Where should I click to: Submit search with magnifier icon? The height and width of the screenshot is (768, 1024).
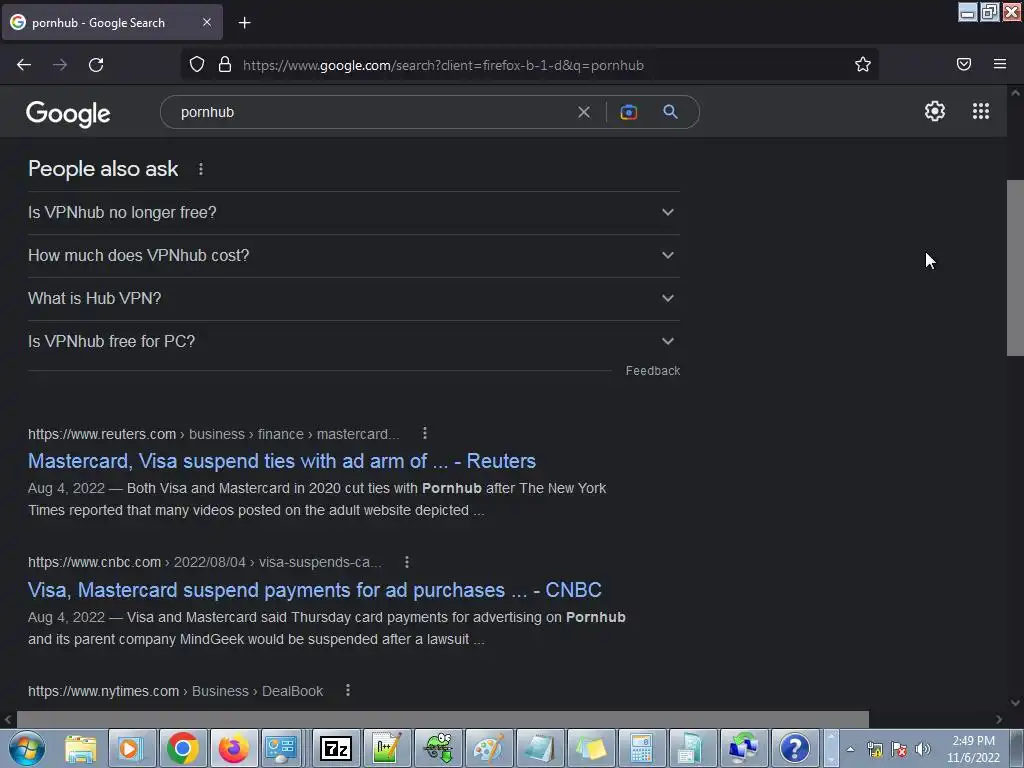coord(670,112)
